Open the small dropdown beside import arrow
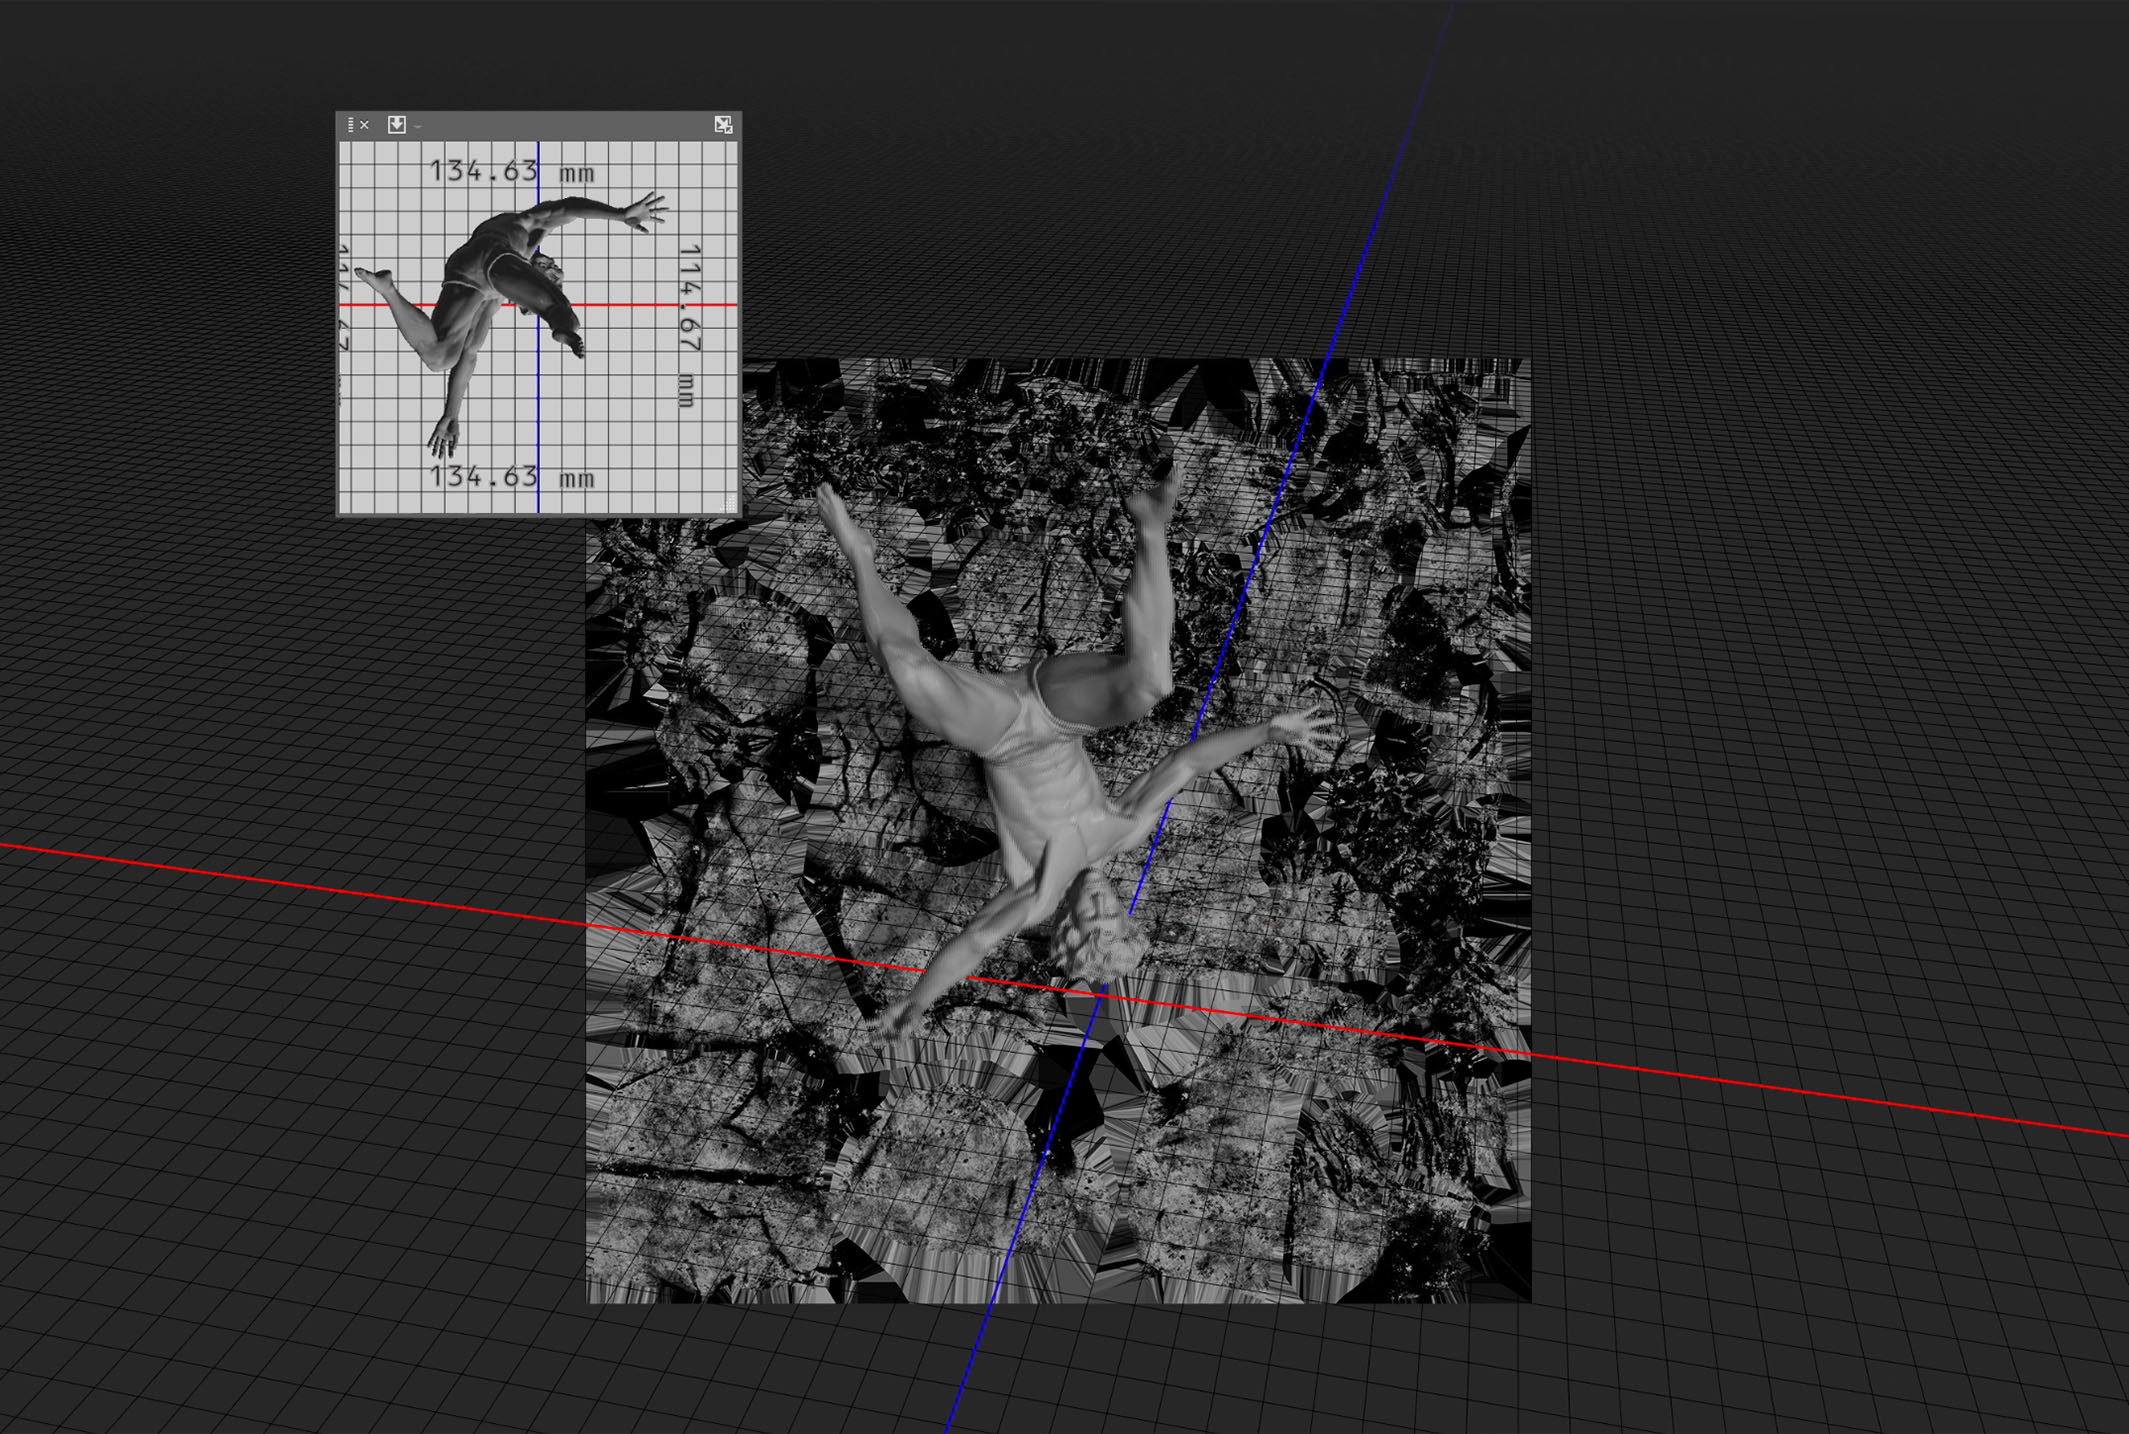 tap(418, 126)
